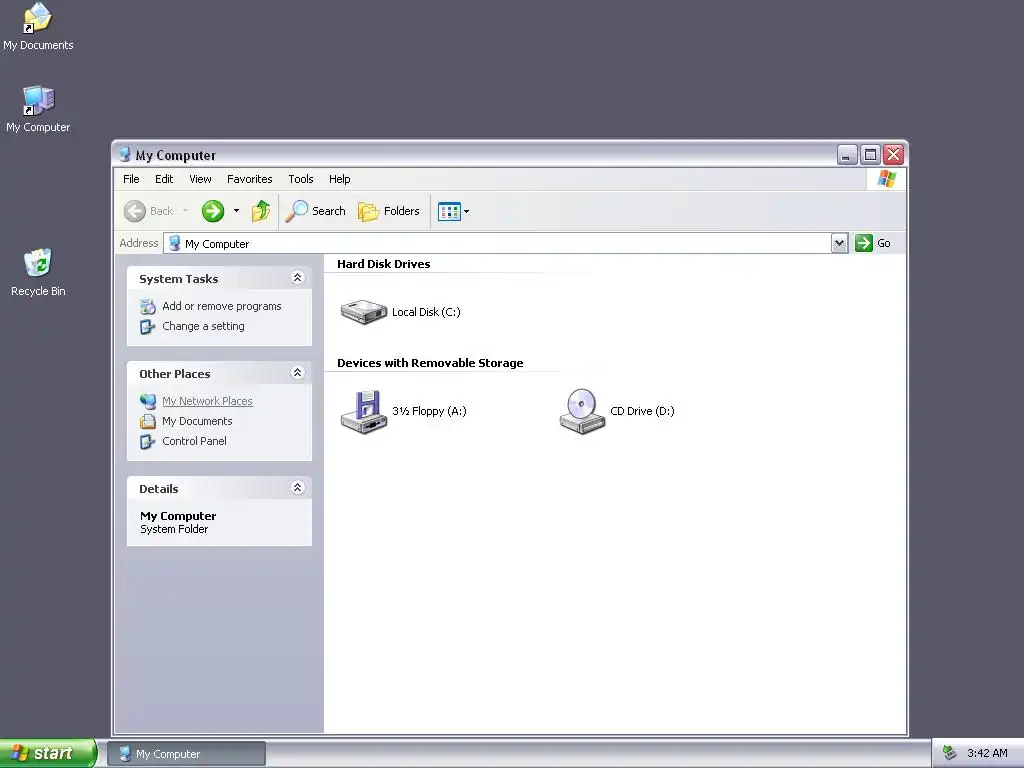Screen dimensions: 1024x768
Task: Click the Add or remove programs icon
Action: click(x=148, y=306)
